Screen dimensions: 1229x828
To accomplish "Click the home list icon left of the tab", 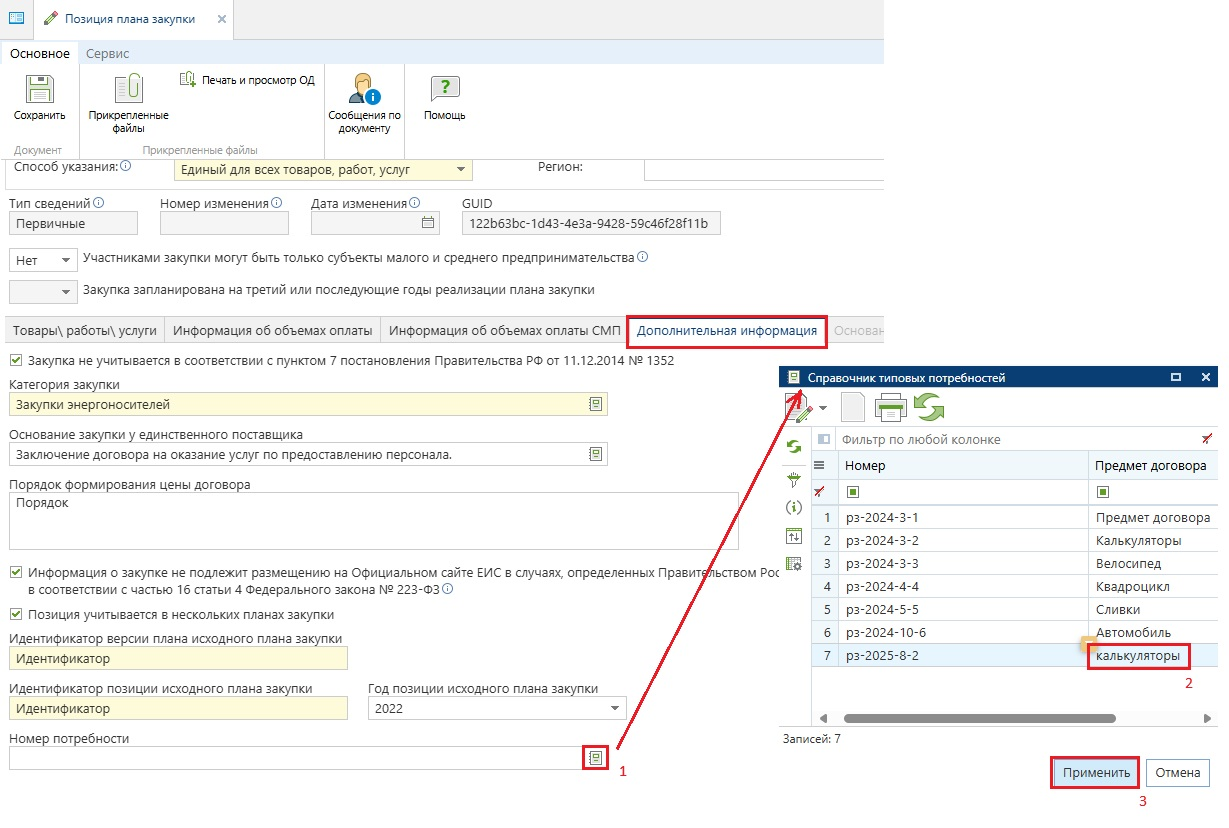I will point(16,19).
